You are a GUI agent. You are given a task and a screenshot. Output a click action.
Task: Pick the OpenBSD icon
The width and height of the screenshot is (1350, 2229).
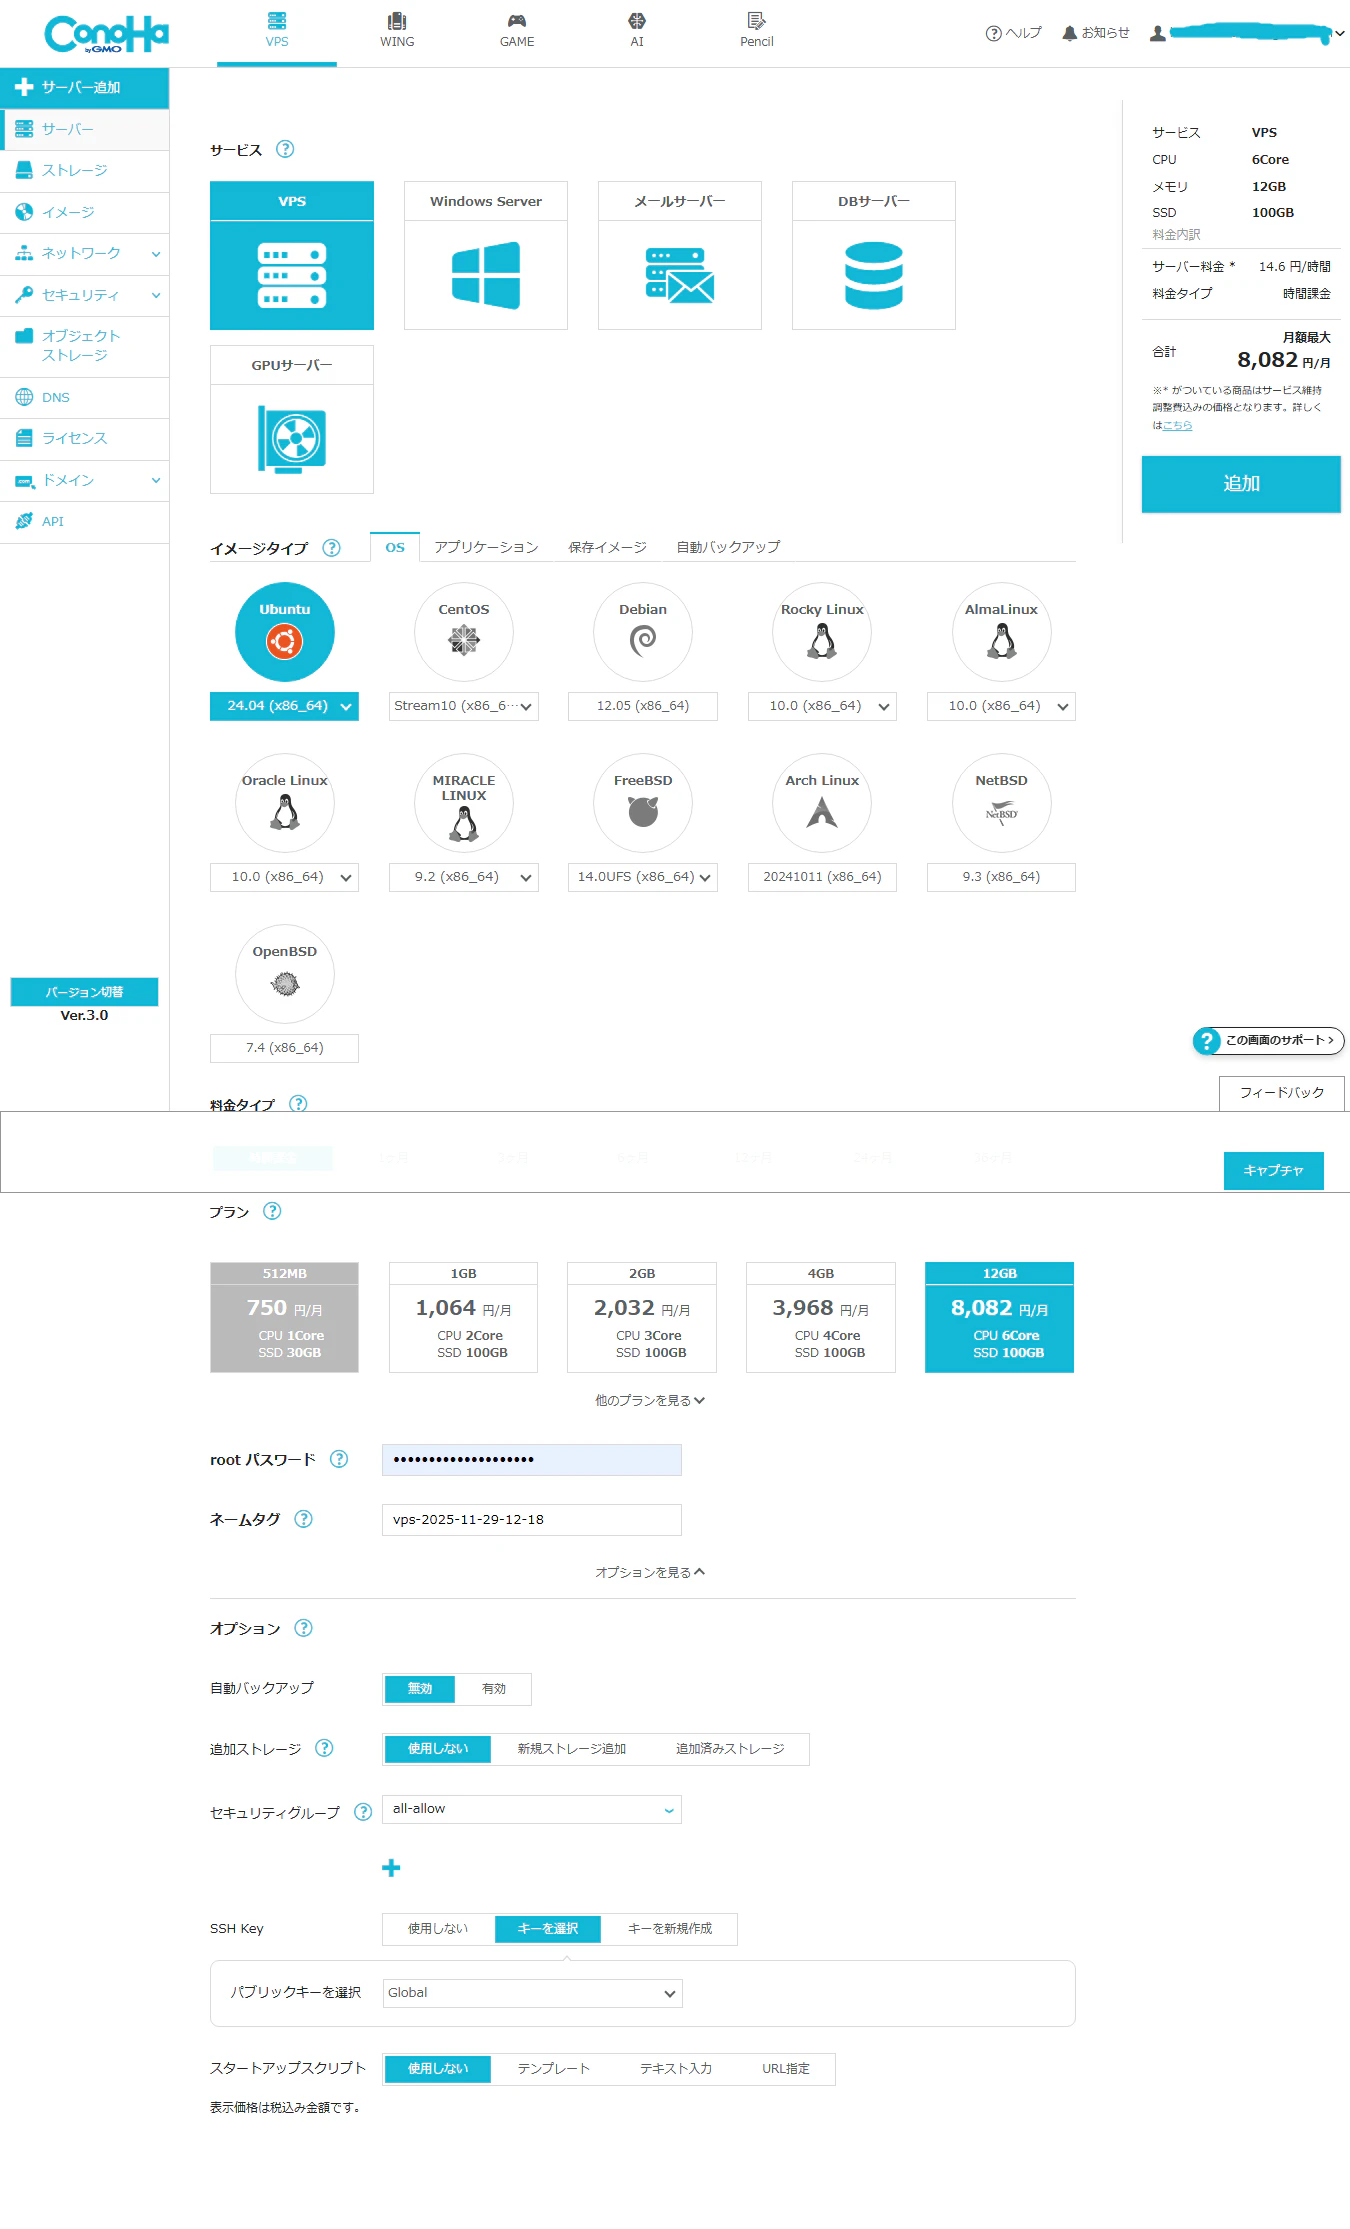click(285, 974)
